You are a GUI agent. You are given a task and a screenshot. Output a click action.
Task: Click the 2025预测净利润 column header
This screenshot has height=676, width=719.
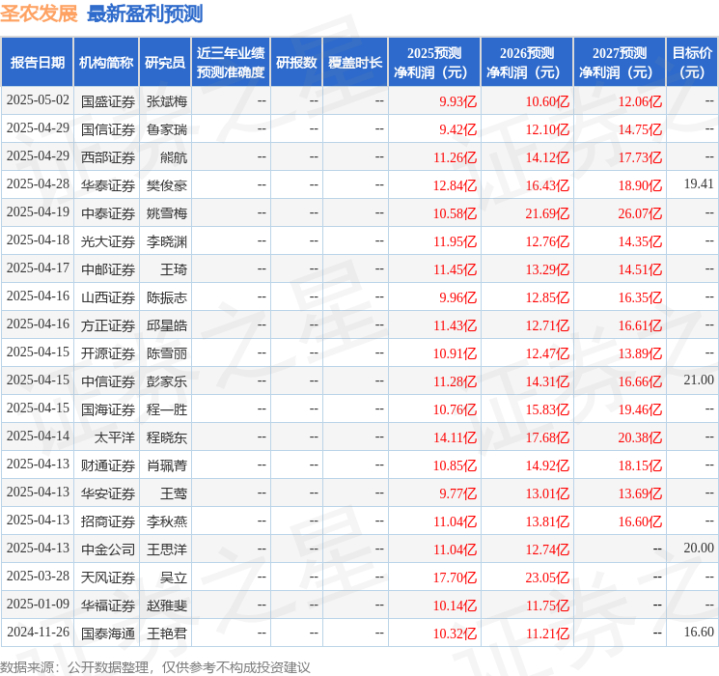tap(434, 62)
